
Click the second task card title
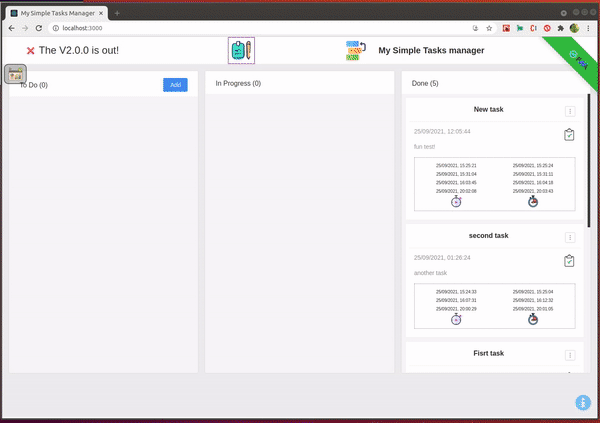(x=488, y=236)
